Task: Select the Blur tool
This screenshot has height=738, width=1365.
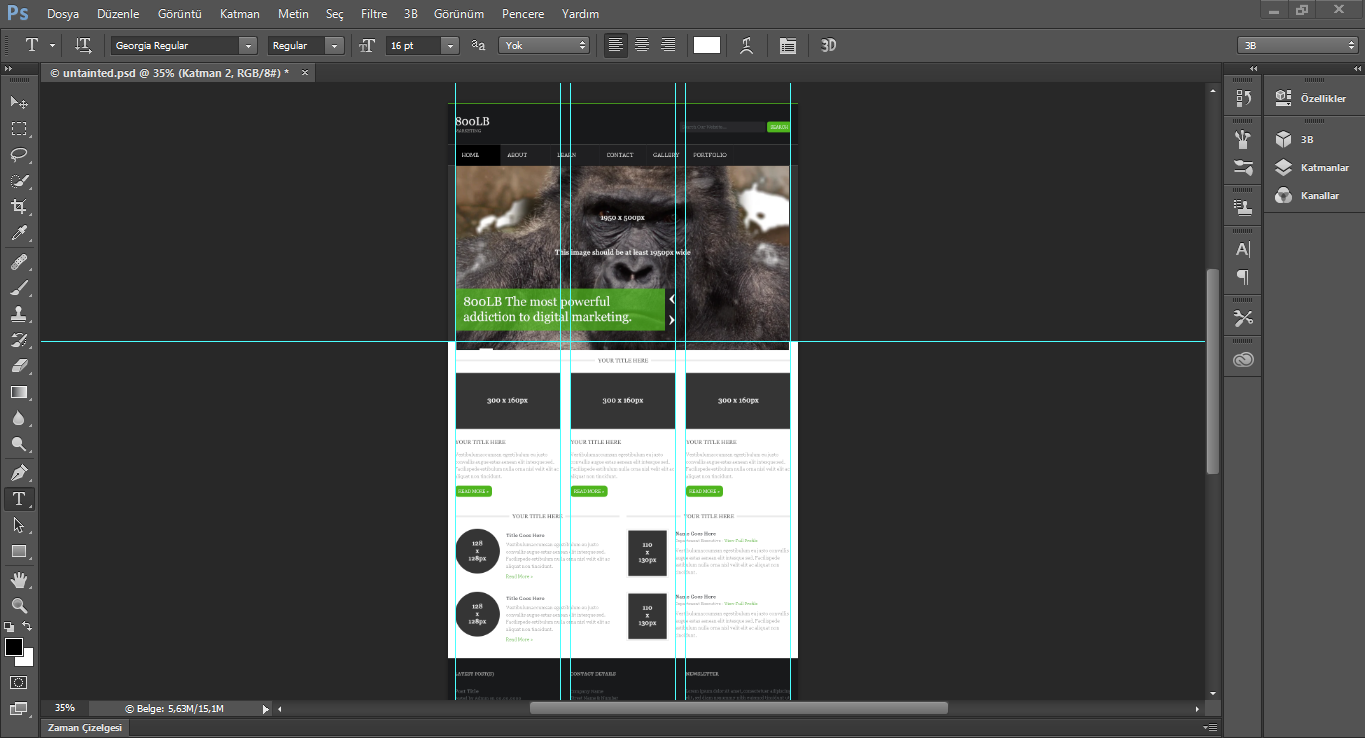Action: point(19,418)
